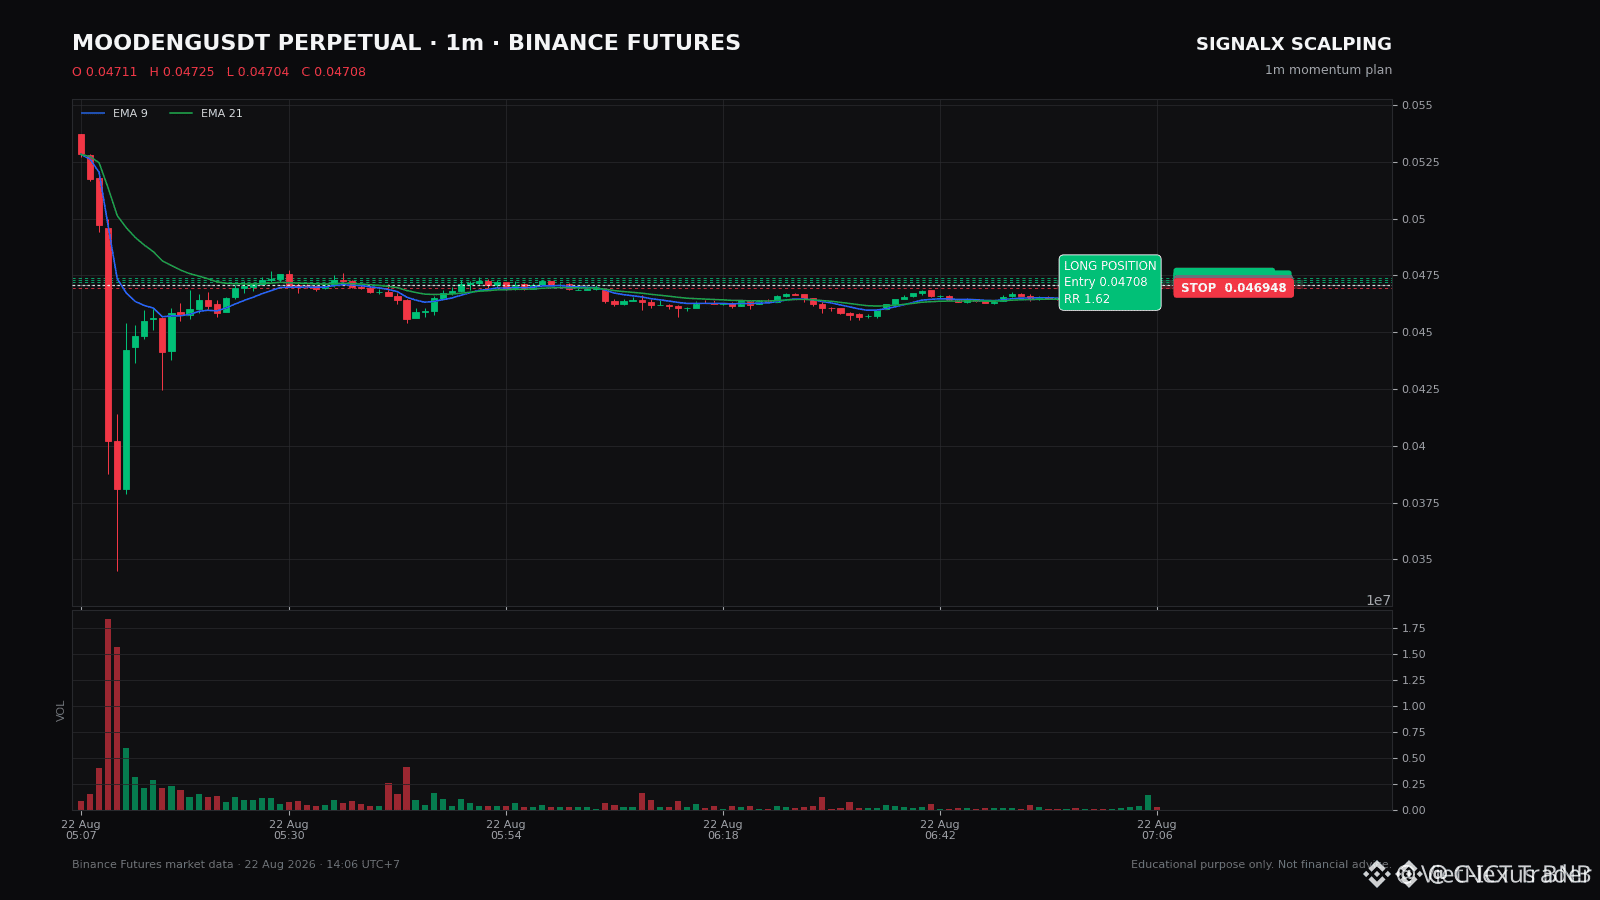Click the STOP 0.046948 price tag
Viewport: 1600px width, 900px height.
tap(1233, 288)
